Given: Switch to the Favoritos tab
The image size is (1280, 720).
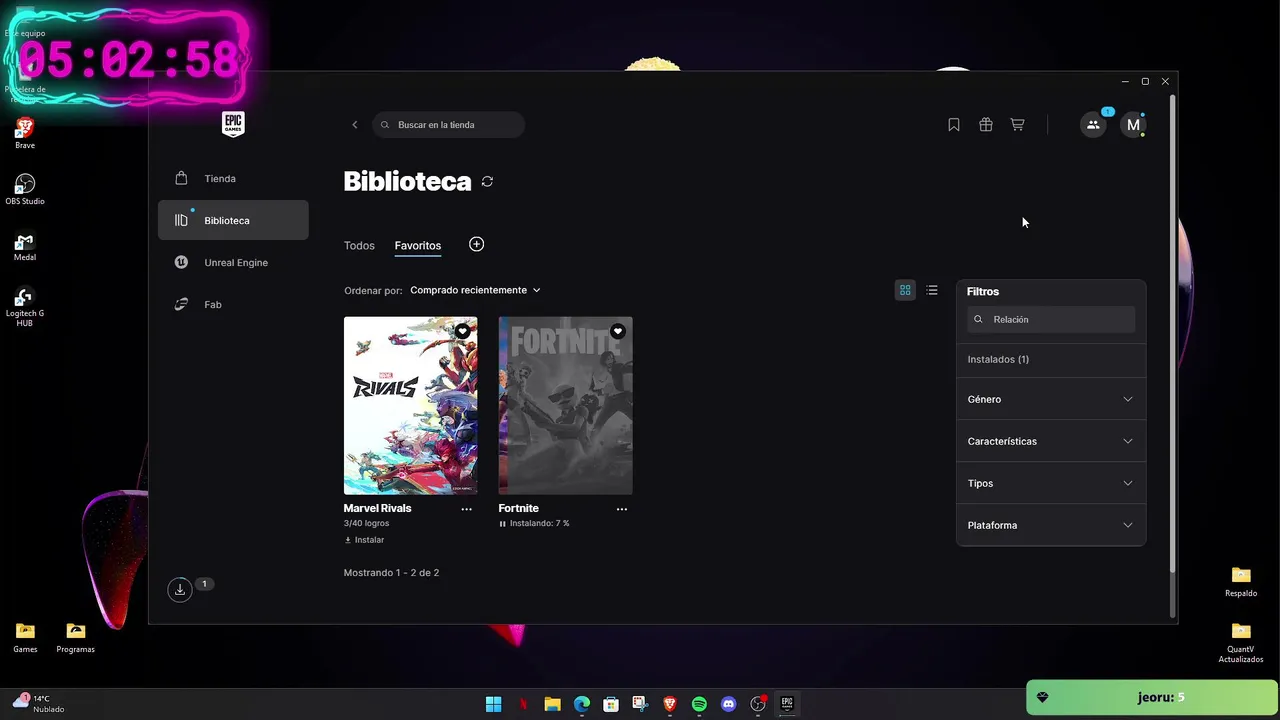Looking at the screenshot, I should click(418, 245).
